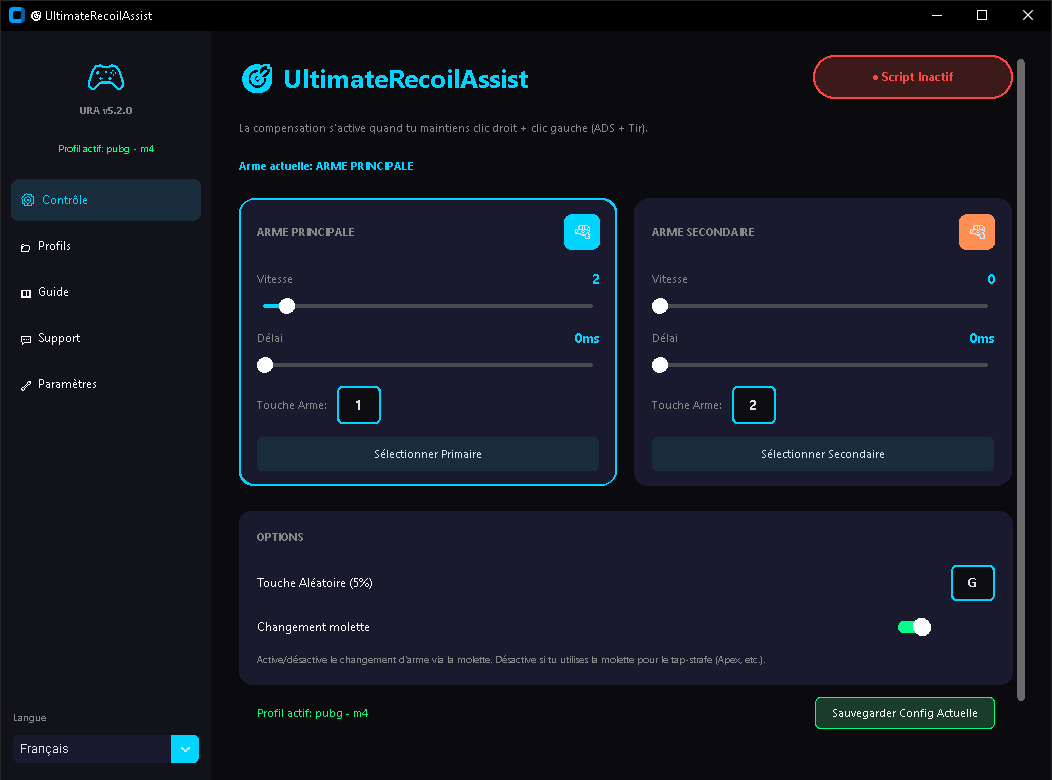The height and width of the screenshot is (780, 1052).
Task: Click the vertical scrollbar on the right
Action: pos(1020,380)
